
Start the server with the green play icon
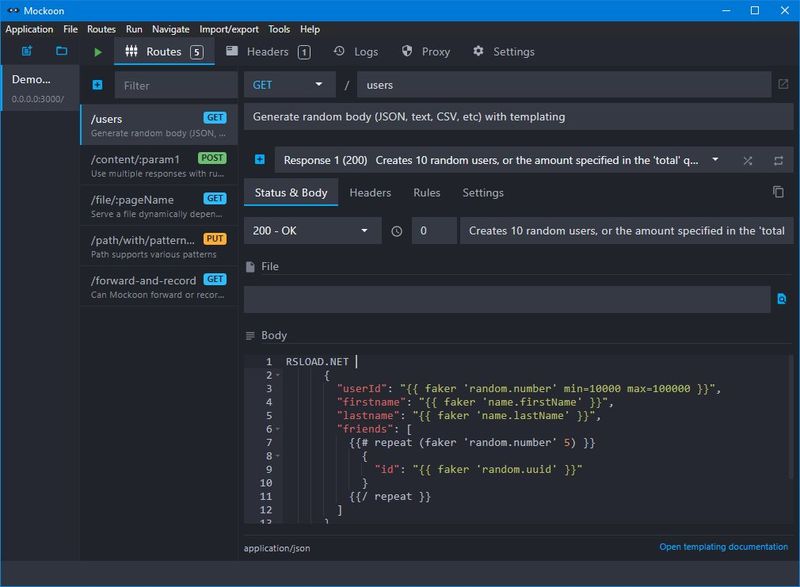click(97, 52)
